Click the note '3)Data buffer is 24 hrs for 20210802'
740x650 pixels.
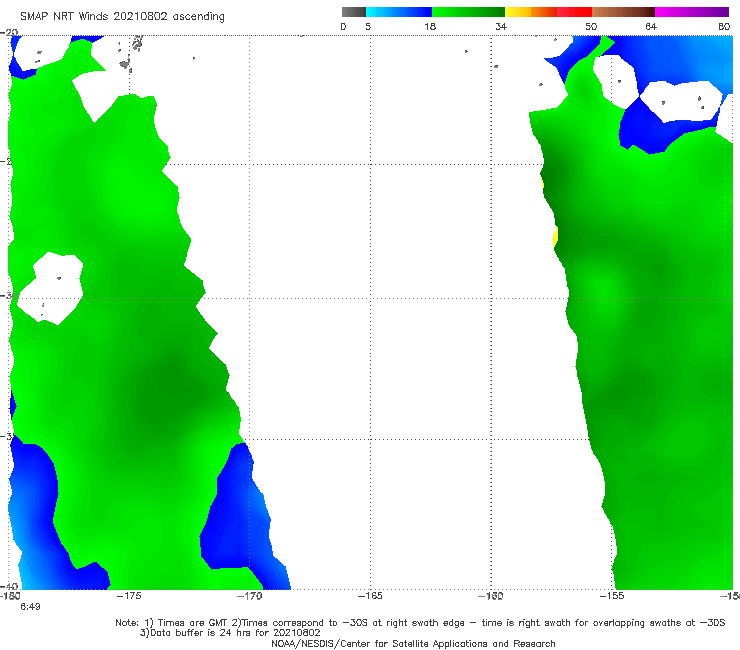tap(230, 633)
